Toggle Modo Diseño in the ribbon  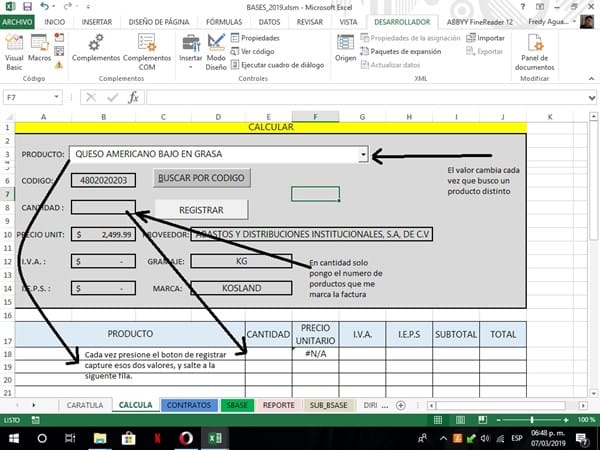tap(216, 50)
